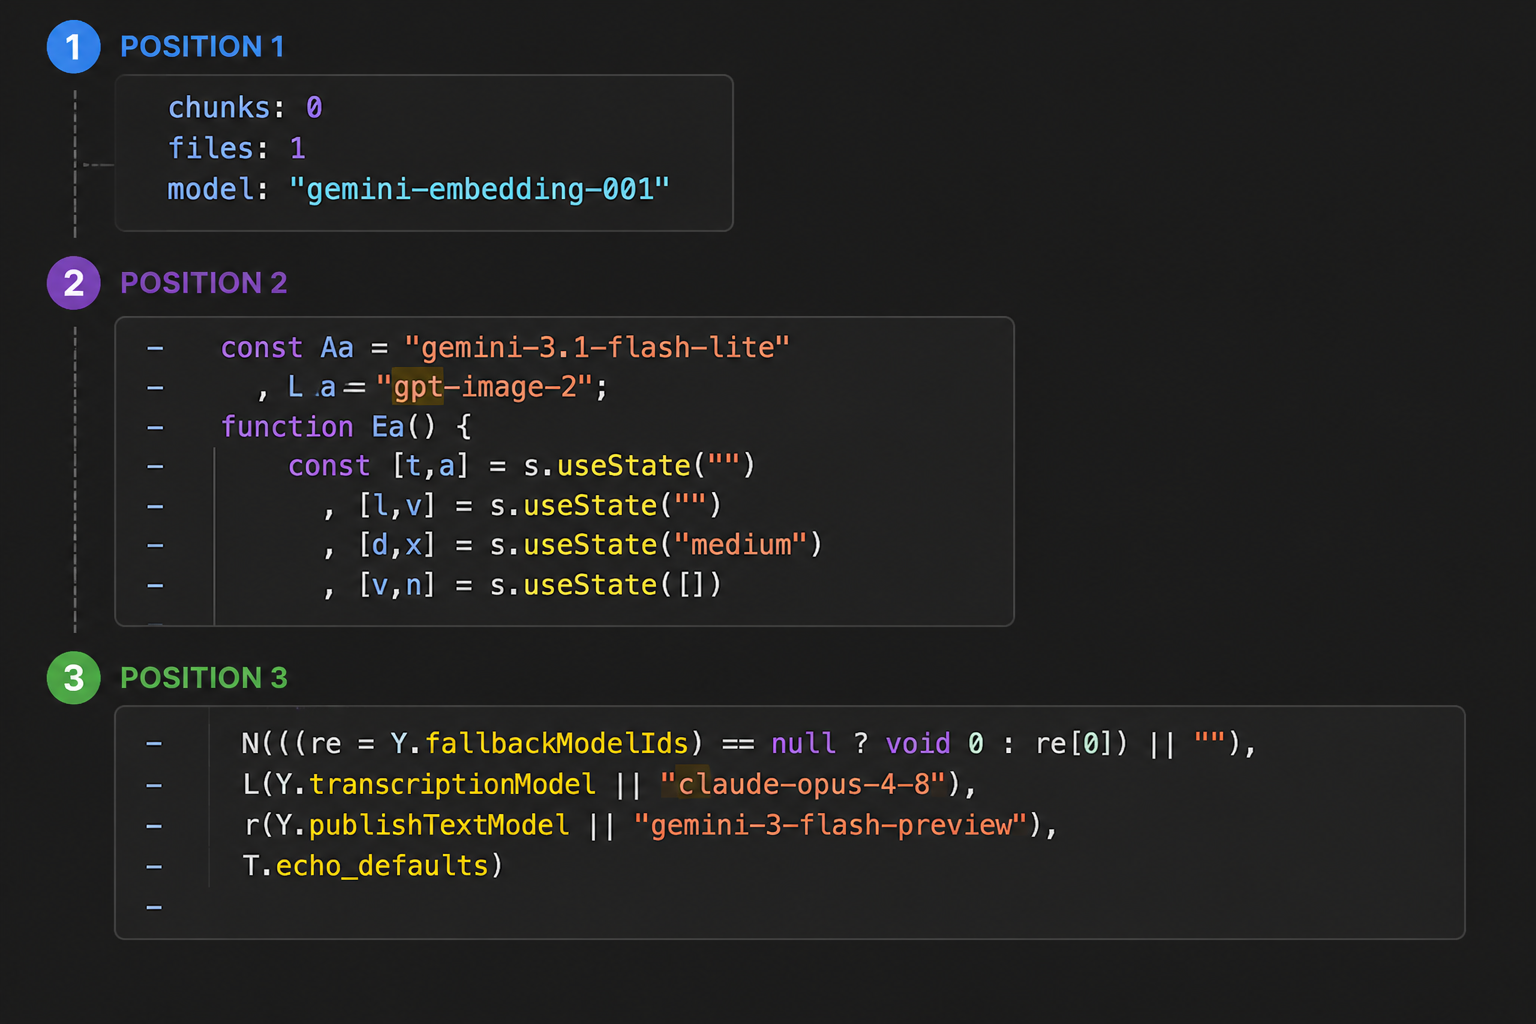Select the "function Ea() {" line
Screen dimensions: 1536x1024
point(346,426)
